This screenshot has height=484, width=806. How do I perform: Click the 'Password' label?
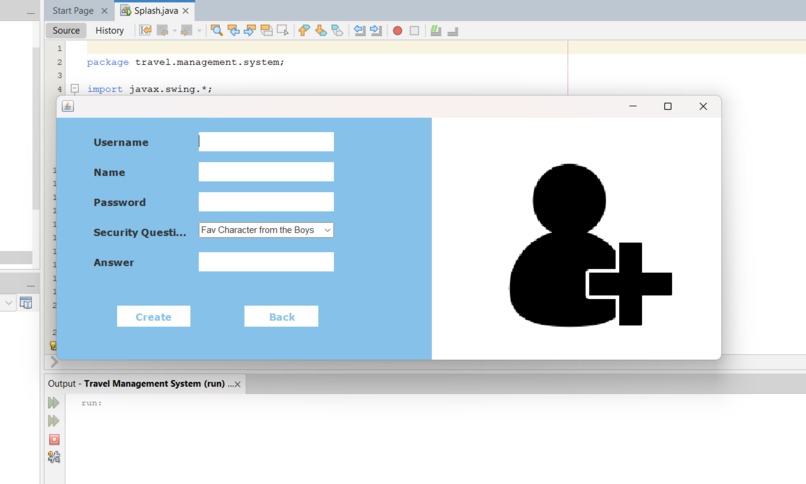coord(119,202)
